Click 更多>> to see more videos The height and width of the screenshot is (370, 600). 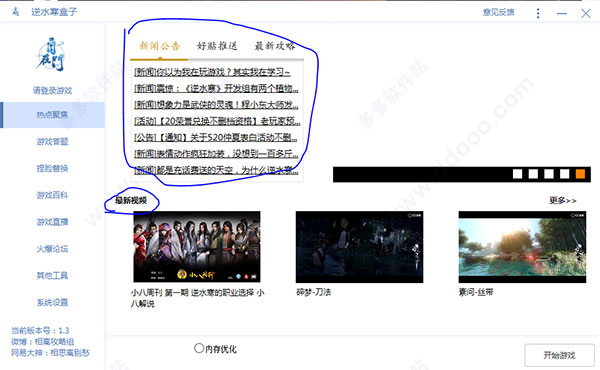[x=562, y=200]
